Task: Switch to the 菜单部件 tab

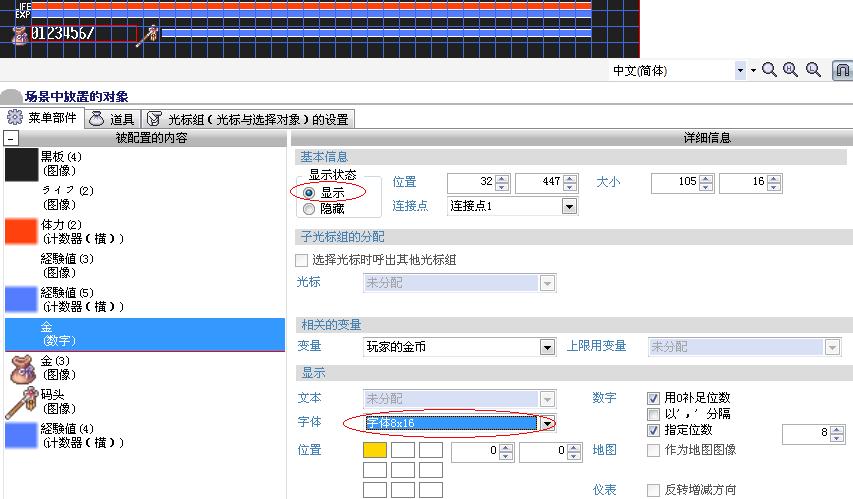Action: (x=42, y=118)
